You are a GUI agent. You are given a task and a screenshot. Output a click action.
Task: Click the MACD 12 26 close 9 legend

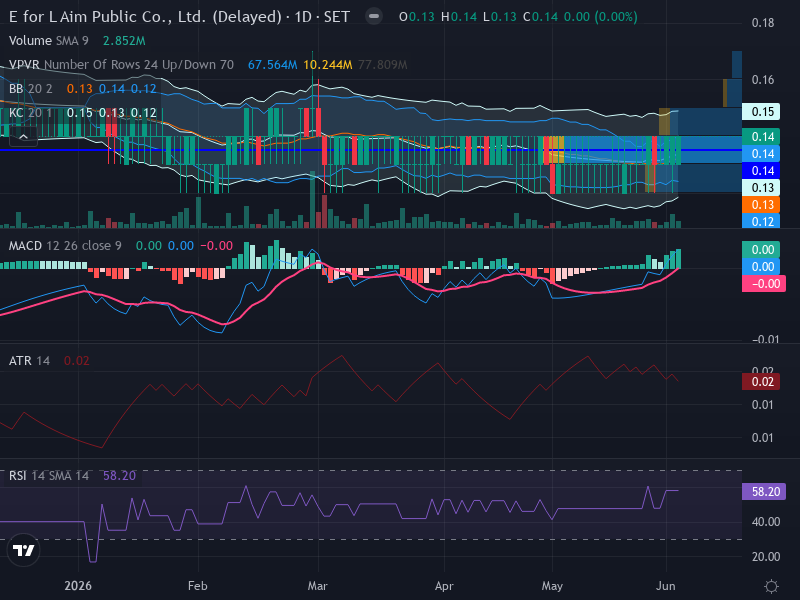65,246
